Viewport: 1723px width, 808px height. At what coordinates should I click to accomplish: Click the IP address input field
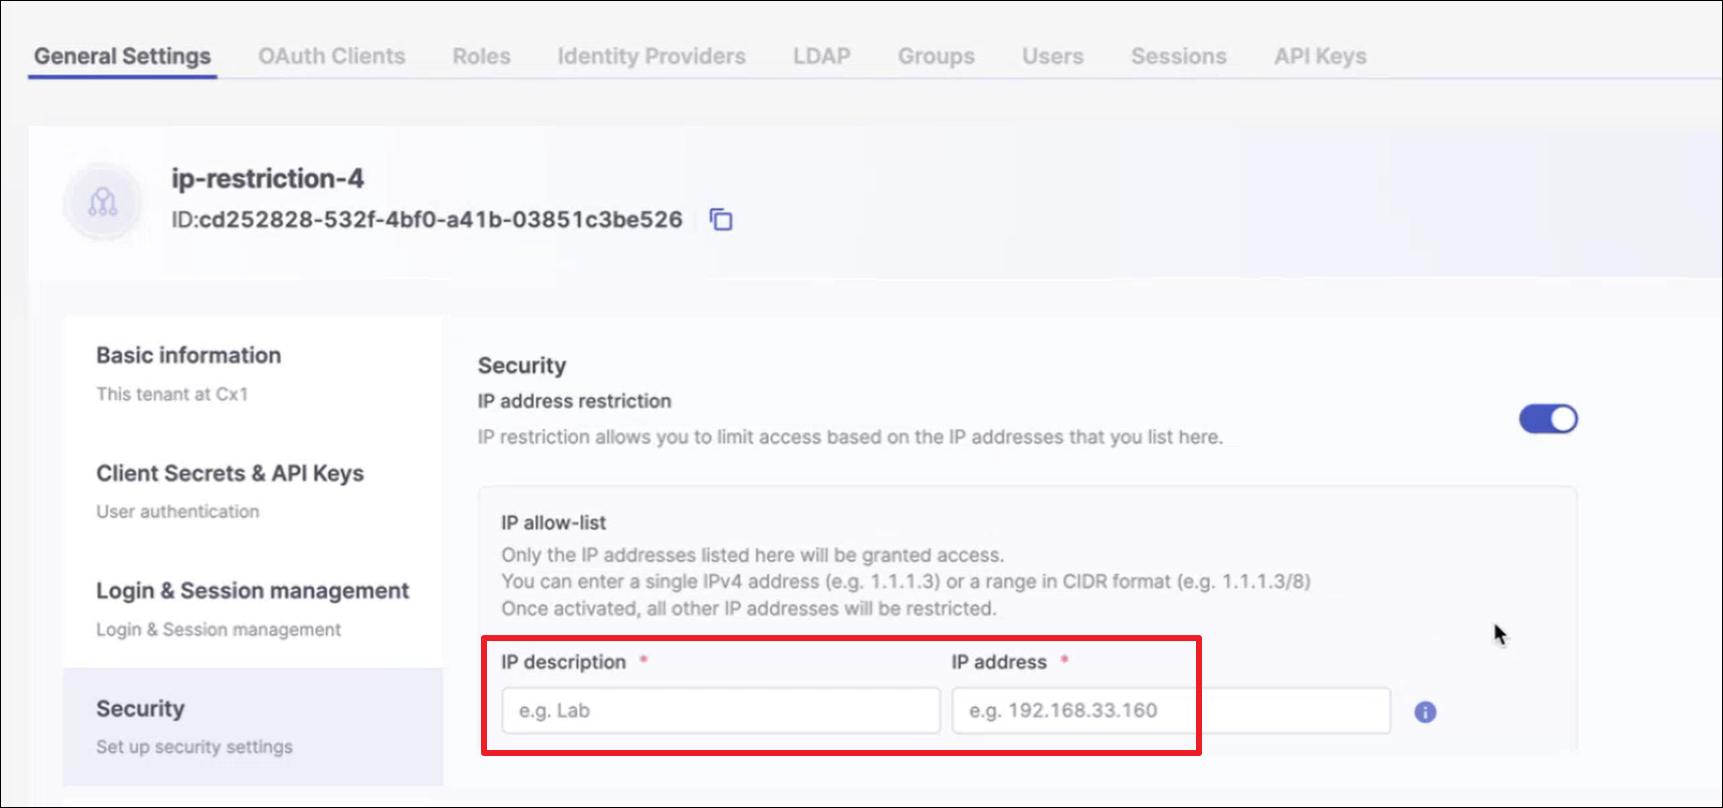click(1170, 711)
